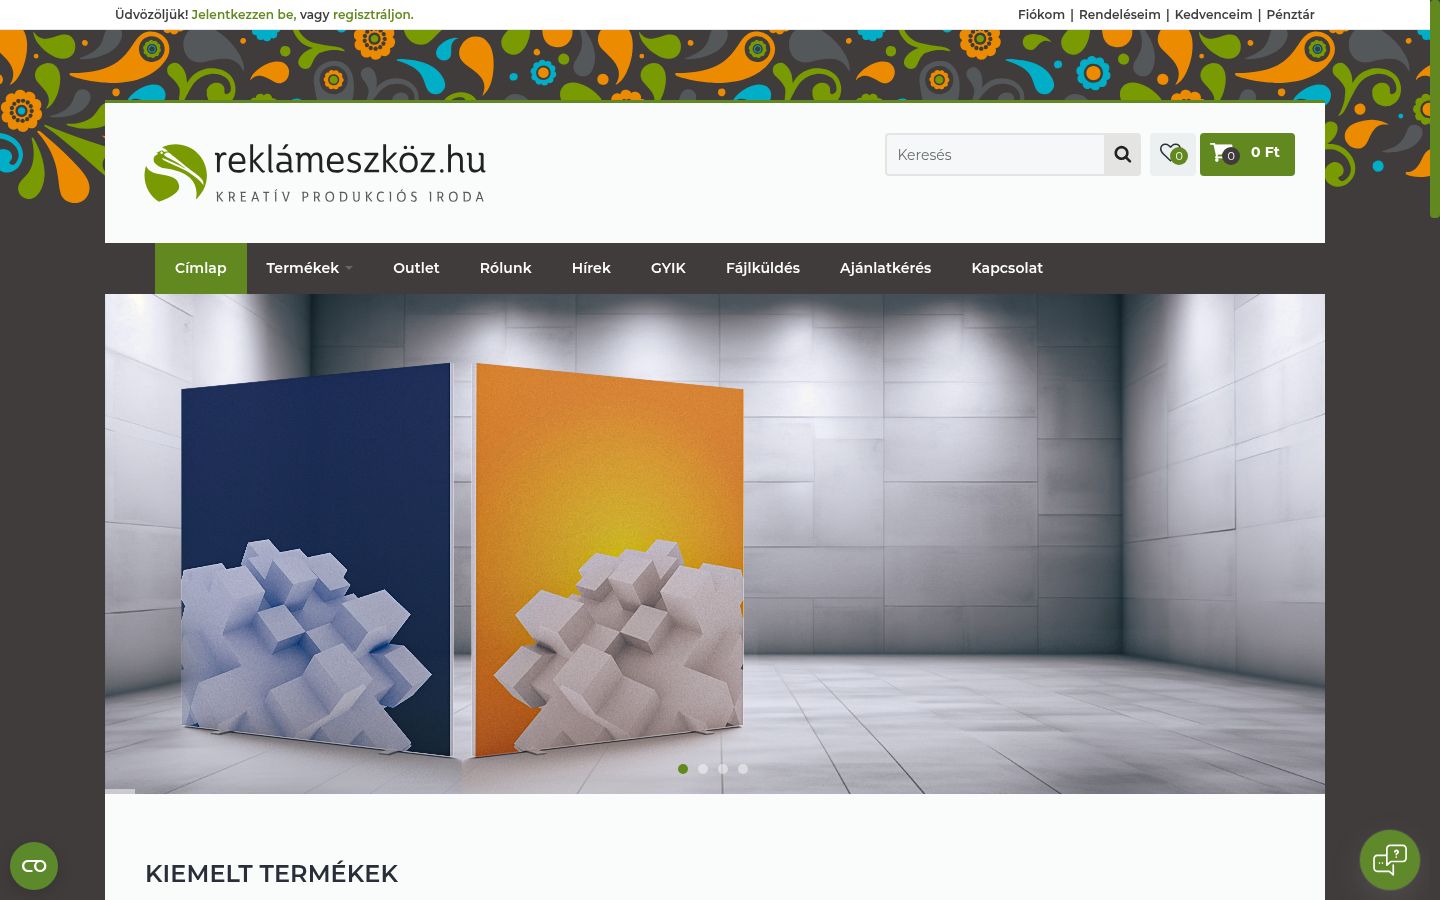Open the GYIK menu item
This screenshot has width=1440, height=900.
pyautogui.click(x=668, y=268)
